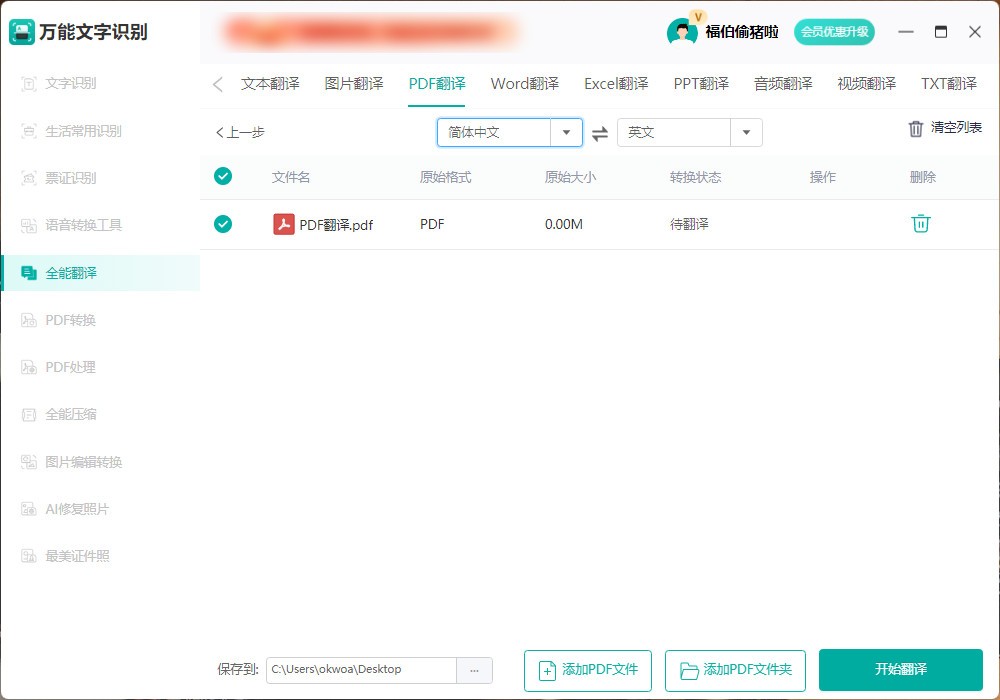Open the 英文 target language dropdown
The width and height of the screenshot is (1000, 700).
coord(746,132)
